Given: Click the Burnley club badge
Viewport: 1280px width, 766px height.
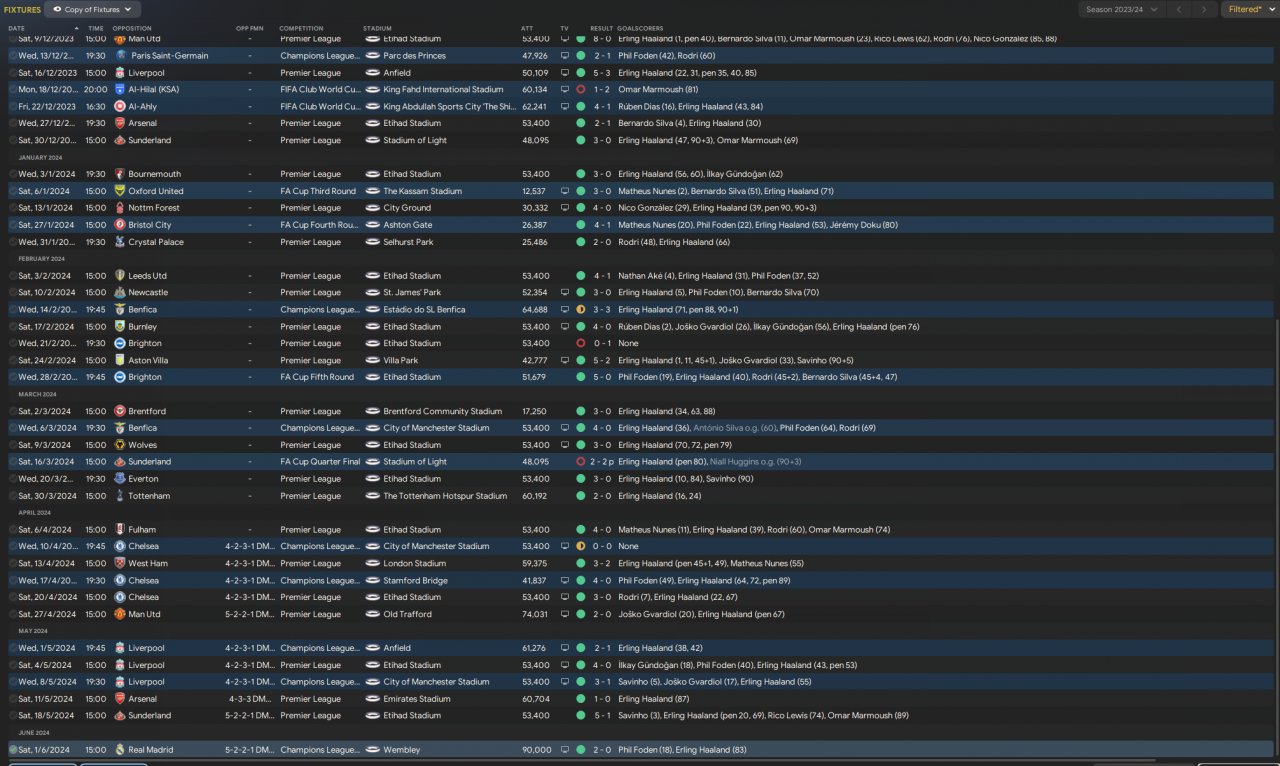Looking at the screenshot, I should (x=120, y=326).
